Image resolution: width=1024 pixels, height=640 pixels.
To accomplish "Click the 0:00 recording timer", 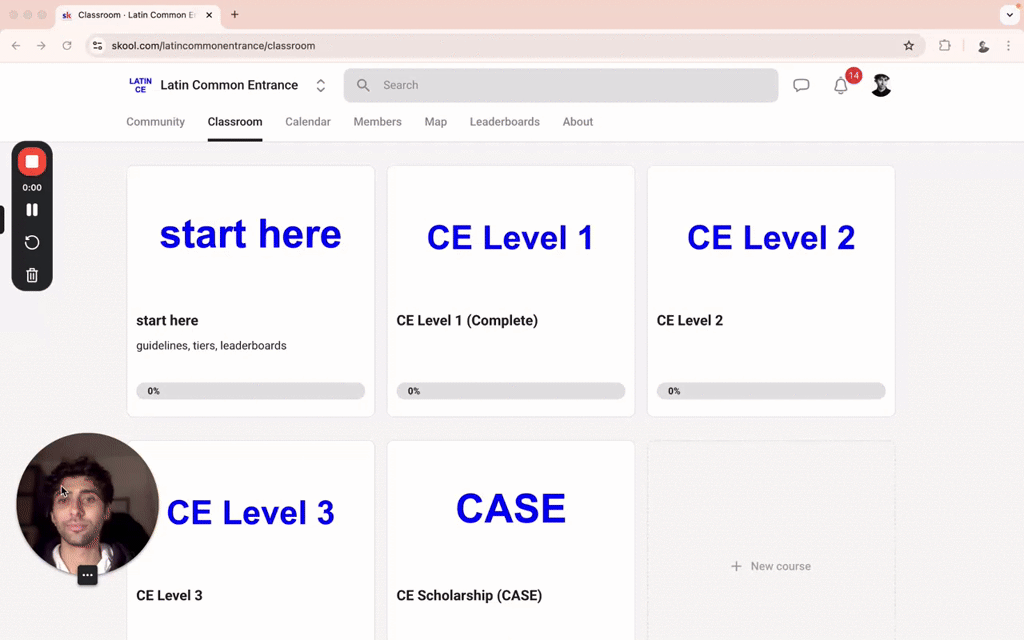I will click(32, 187).
